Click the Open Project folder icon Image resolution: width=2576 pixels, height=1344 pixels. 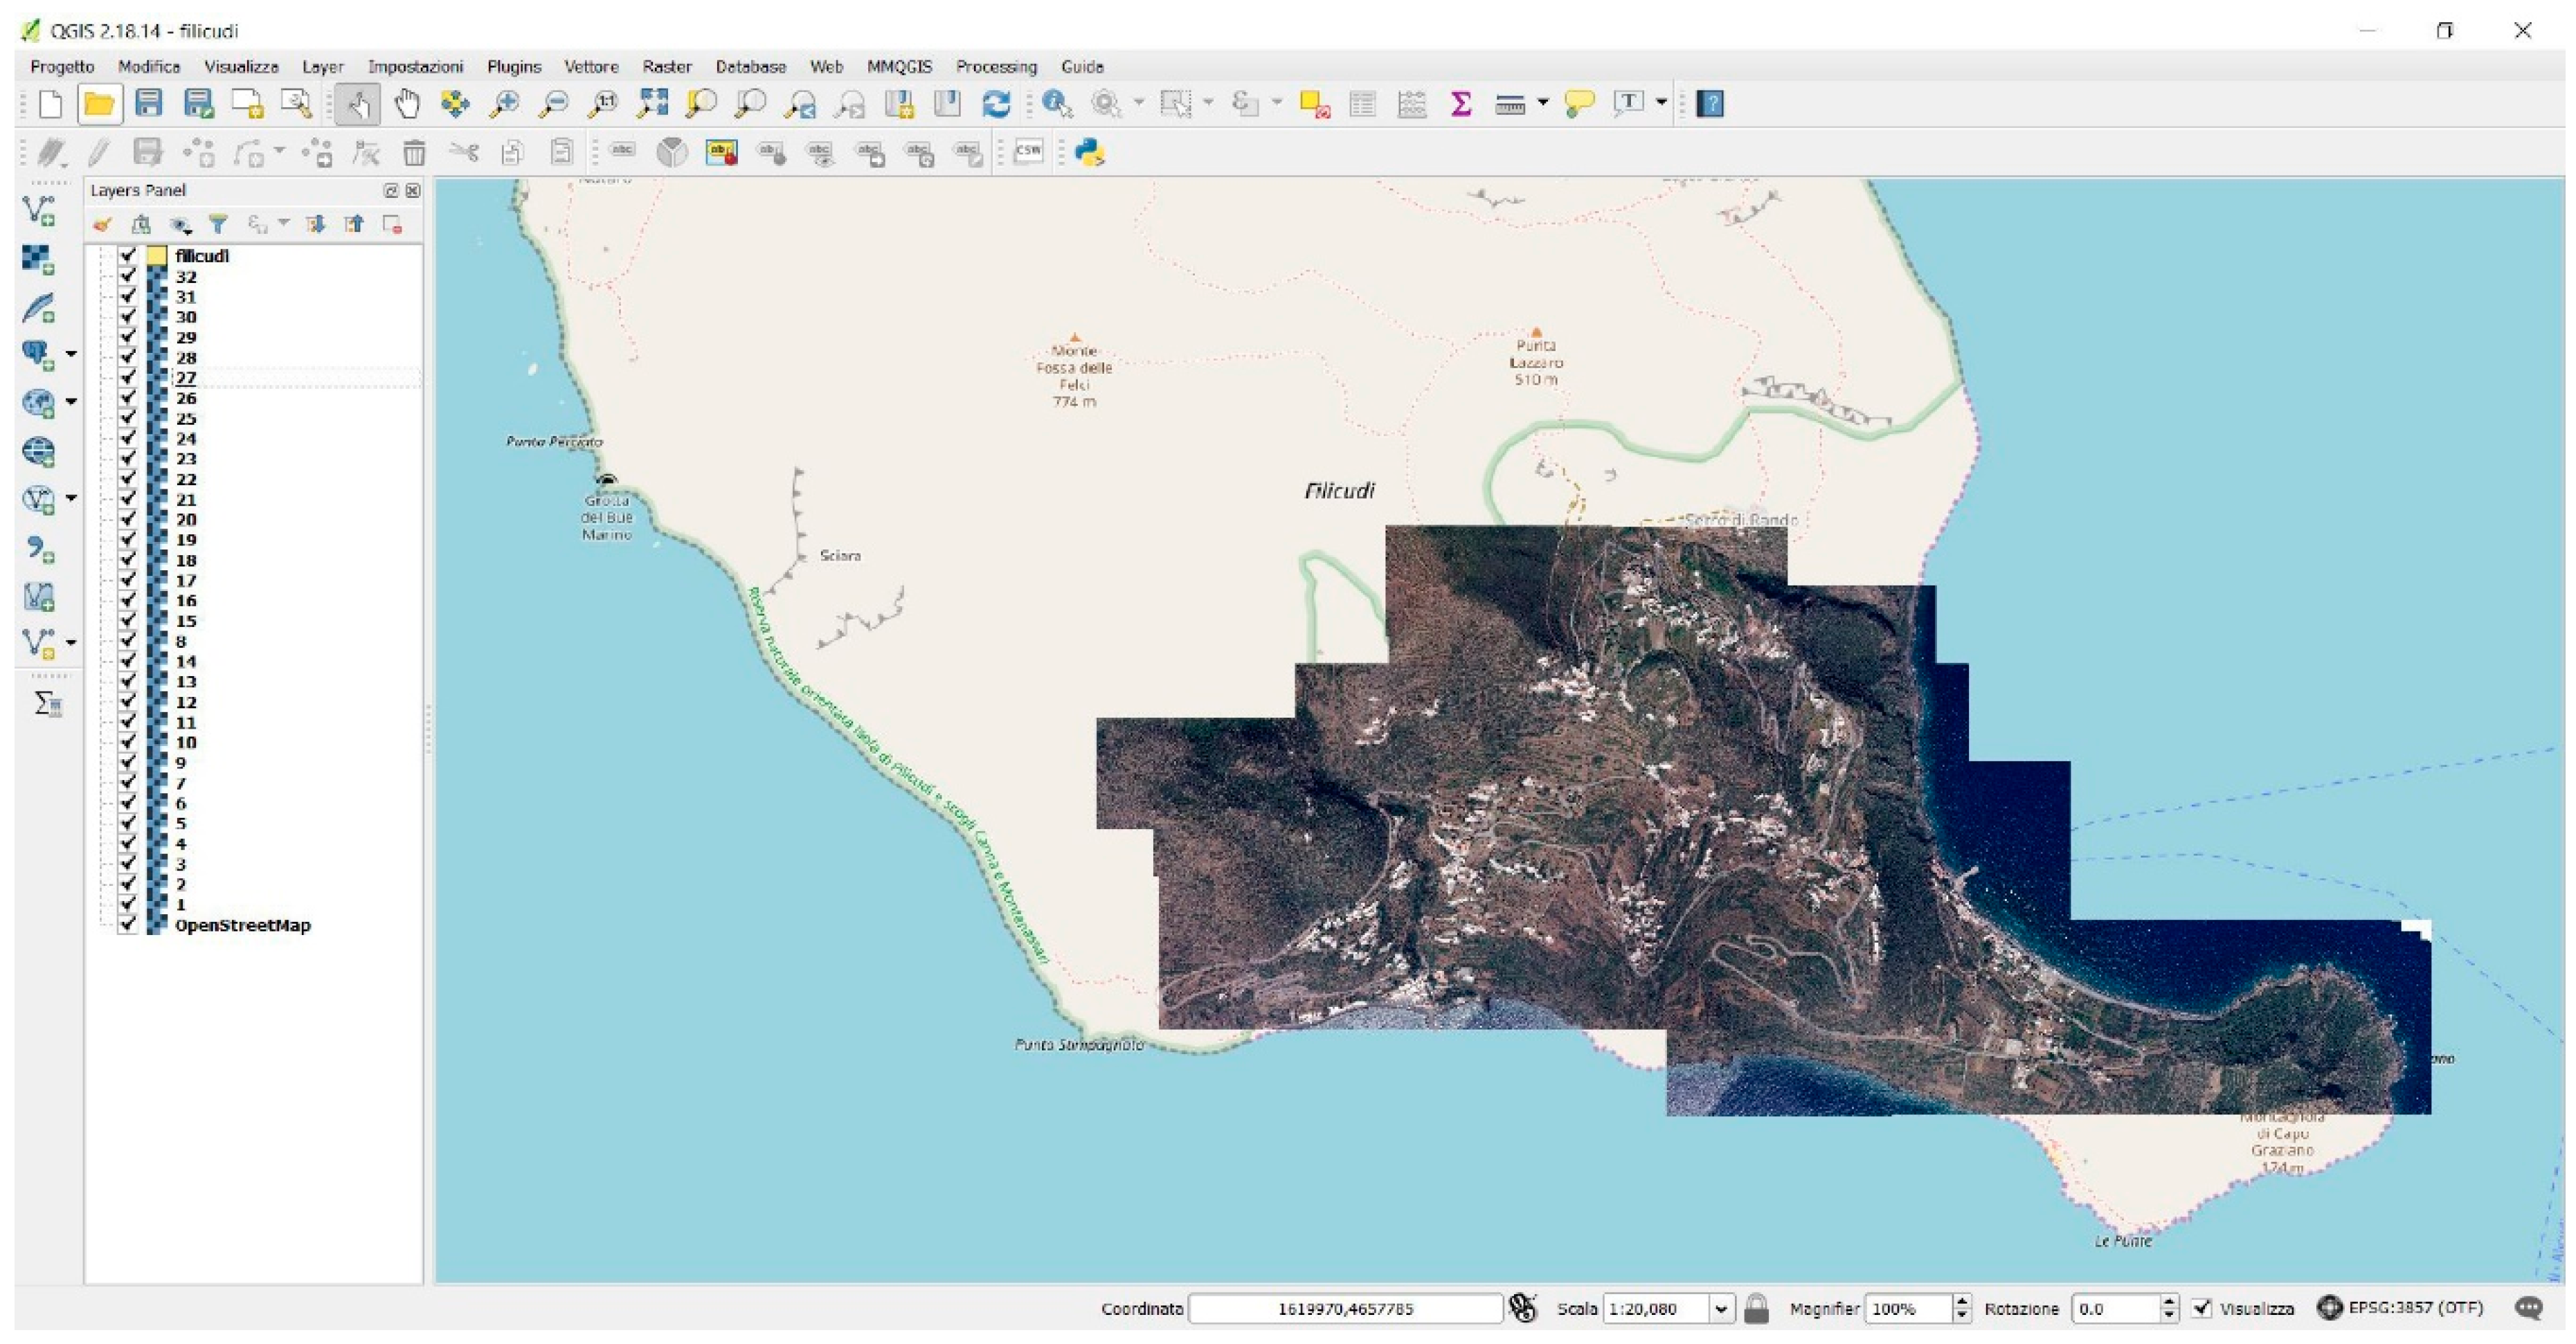(99, 103)
